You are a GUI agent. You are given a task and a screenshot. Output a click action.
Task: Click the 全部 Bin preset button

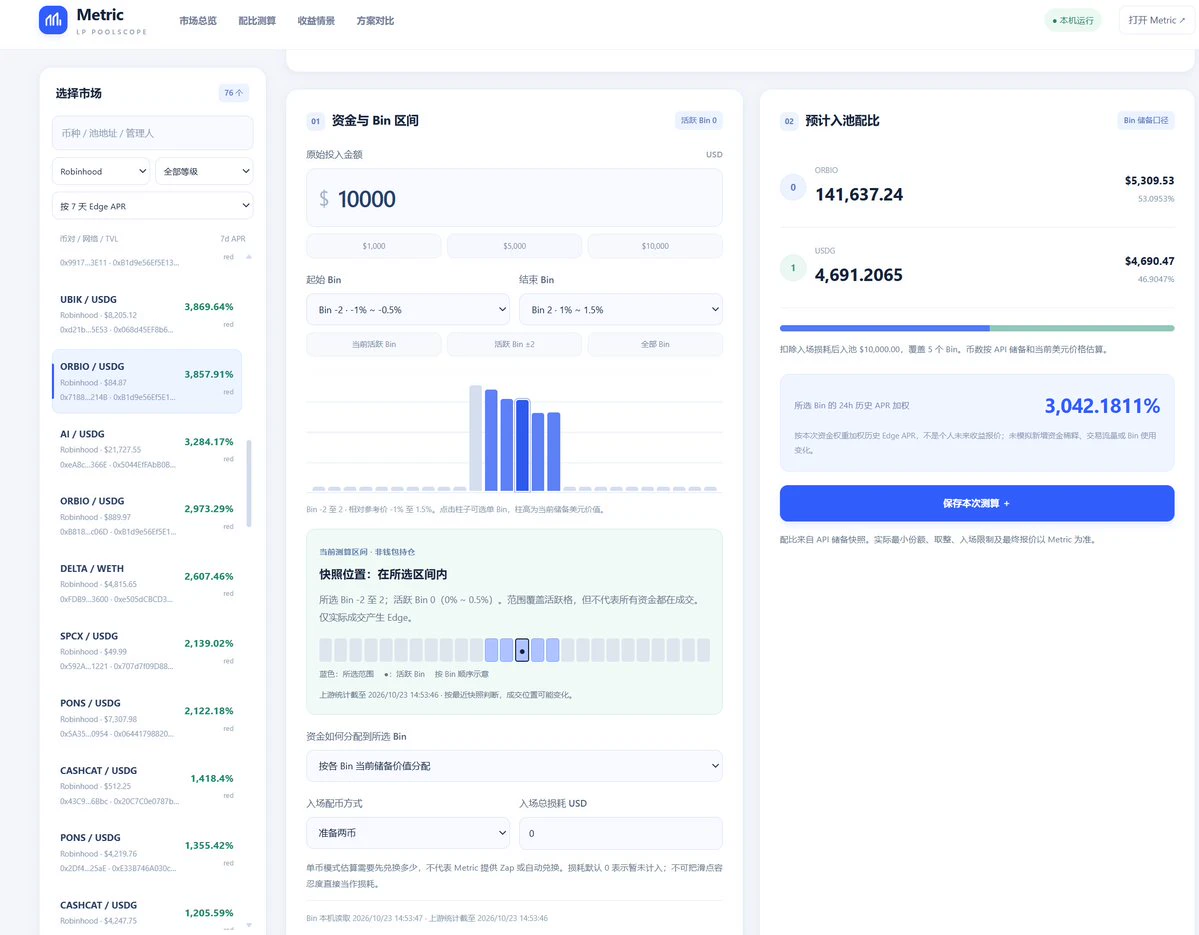[x=655, y=344]
